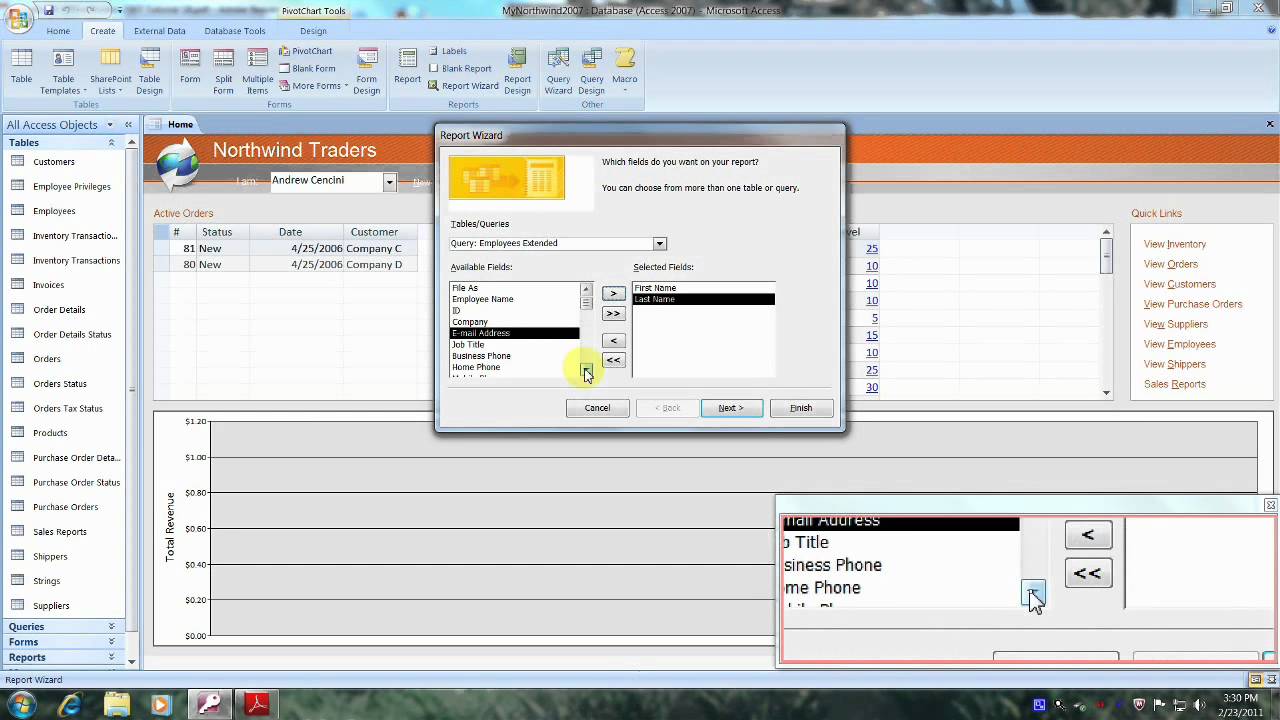Open All Access Objects pane dropdown

109,125
